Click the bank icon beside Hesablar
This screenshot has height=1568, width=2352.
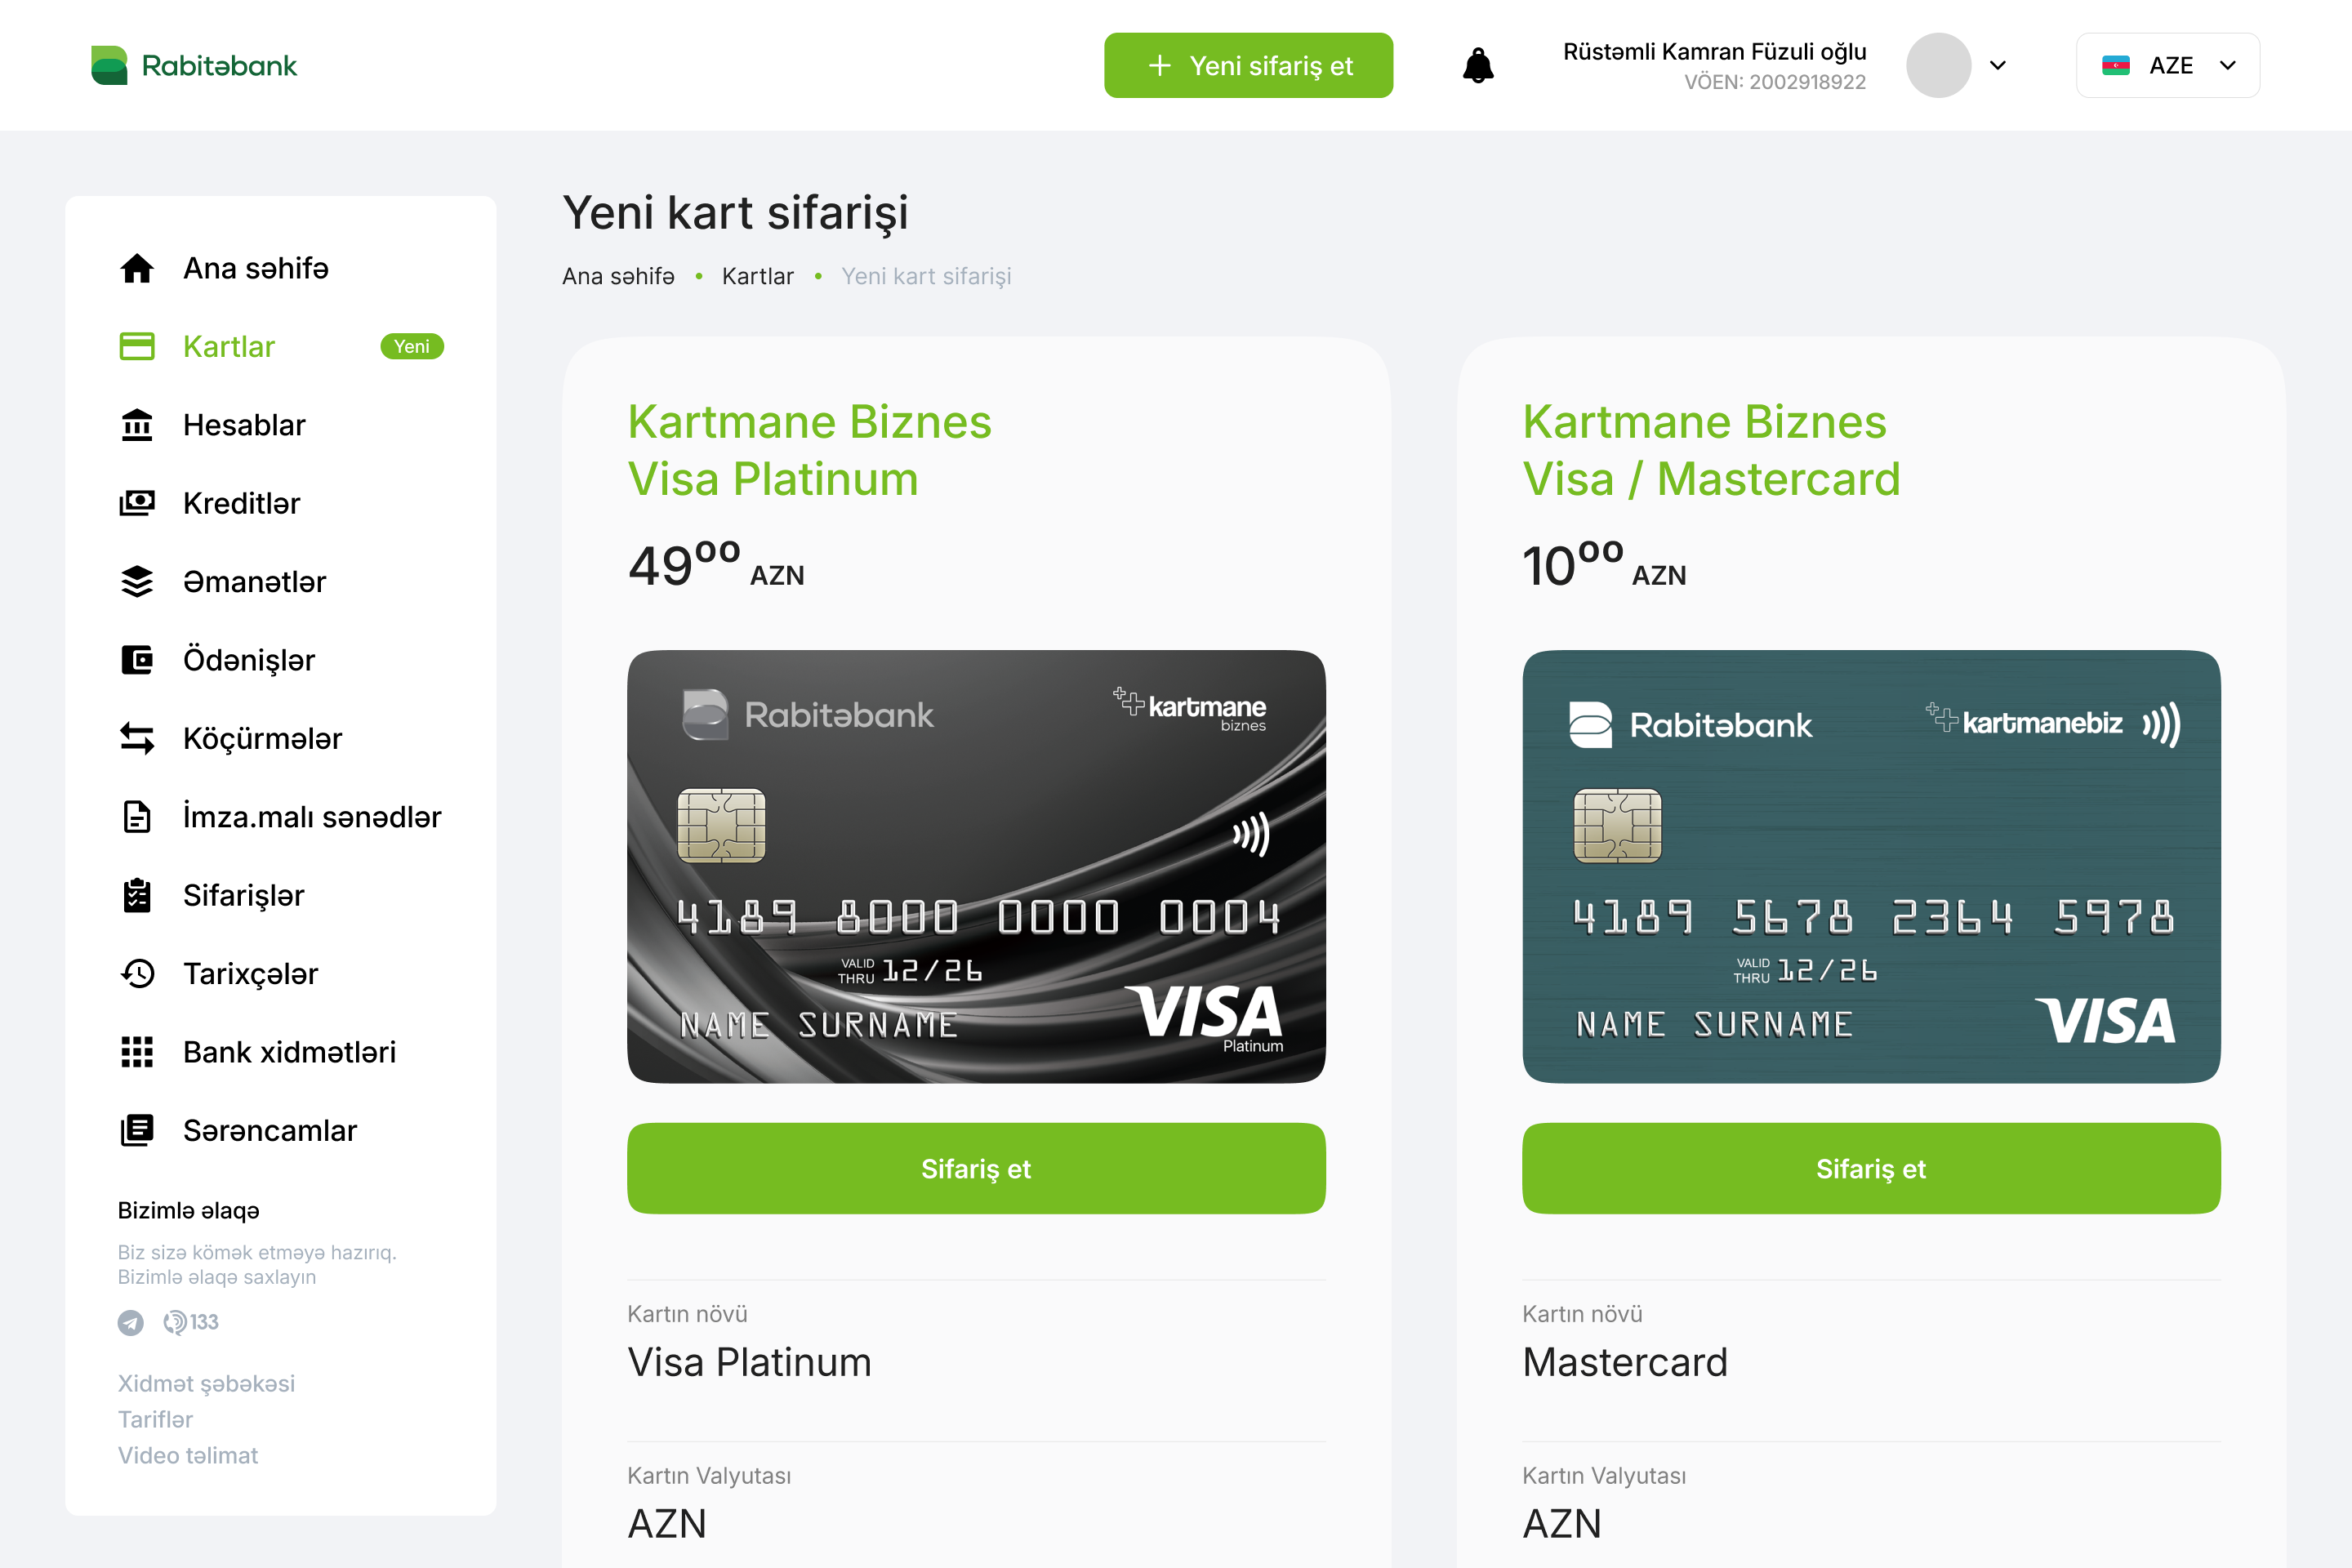click(x=137, y=425)
